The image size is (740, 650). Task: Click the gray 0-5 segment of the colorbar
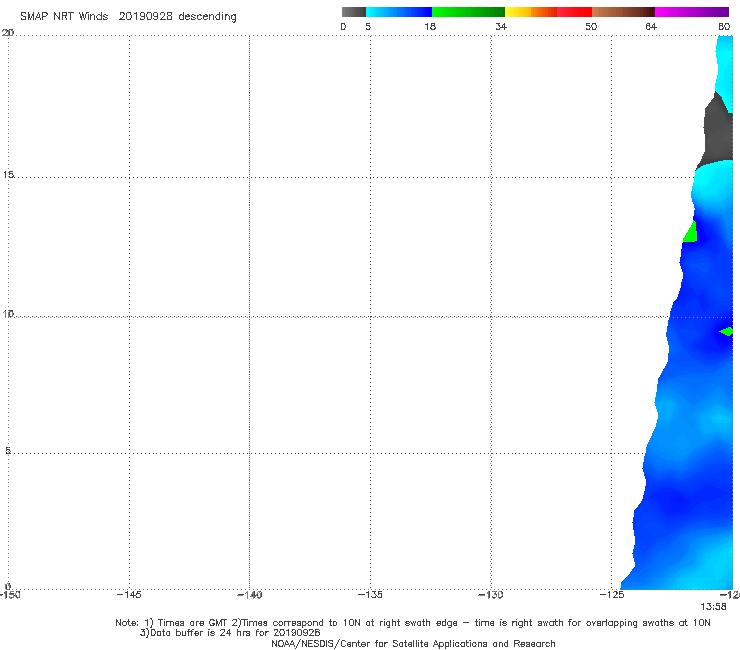coord(354,12)
